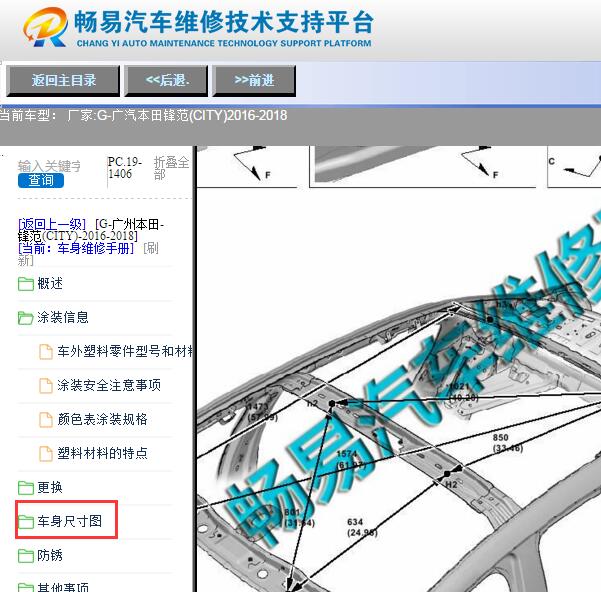Open the 概述 tree entry
This screenshot has height=592, width=601.
pyautogui.click(x=50, y=284)
